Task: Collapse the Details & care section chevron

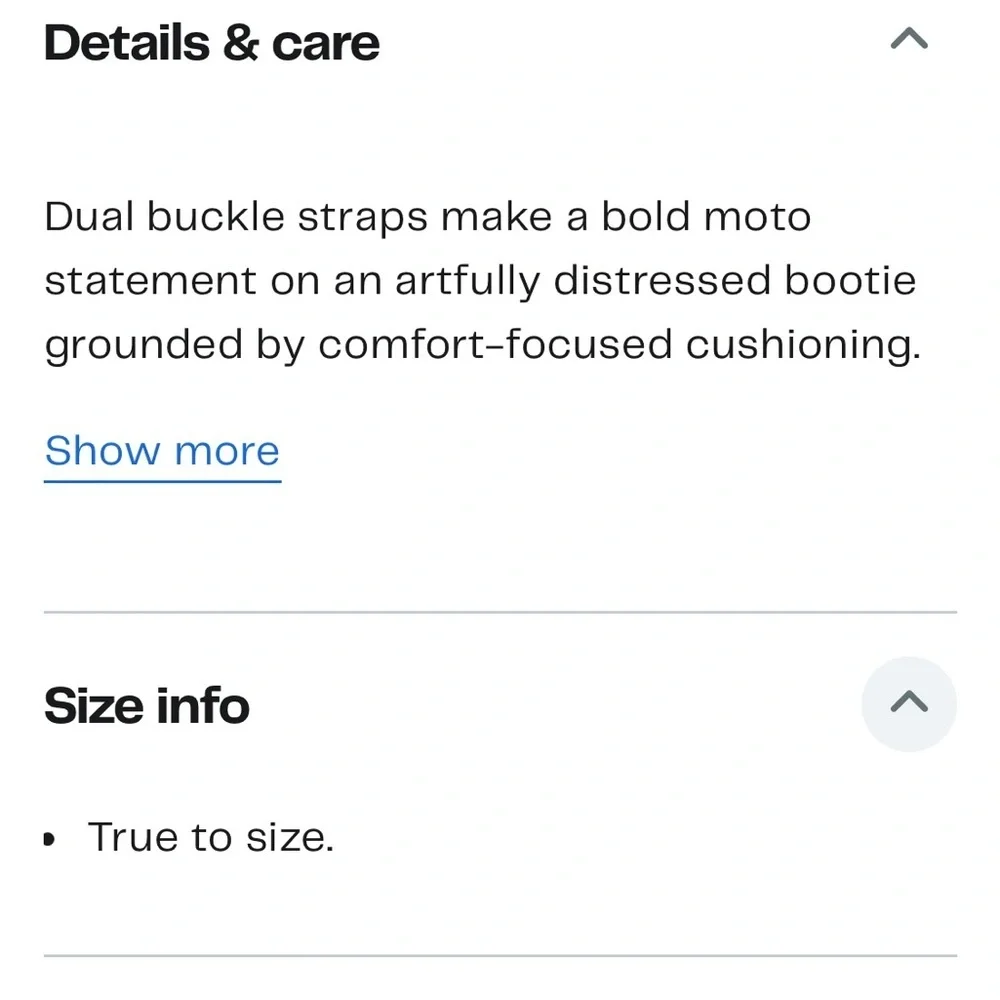Action: click(909, 39)
